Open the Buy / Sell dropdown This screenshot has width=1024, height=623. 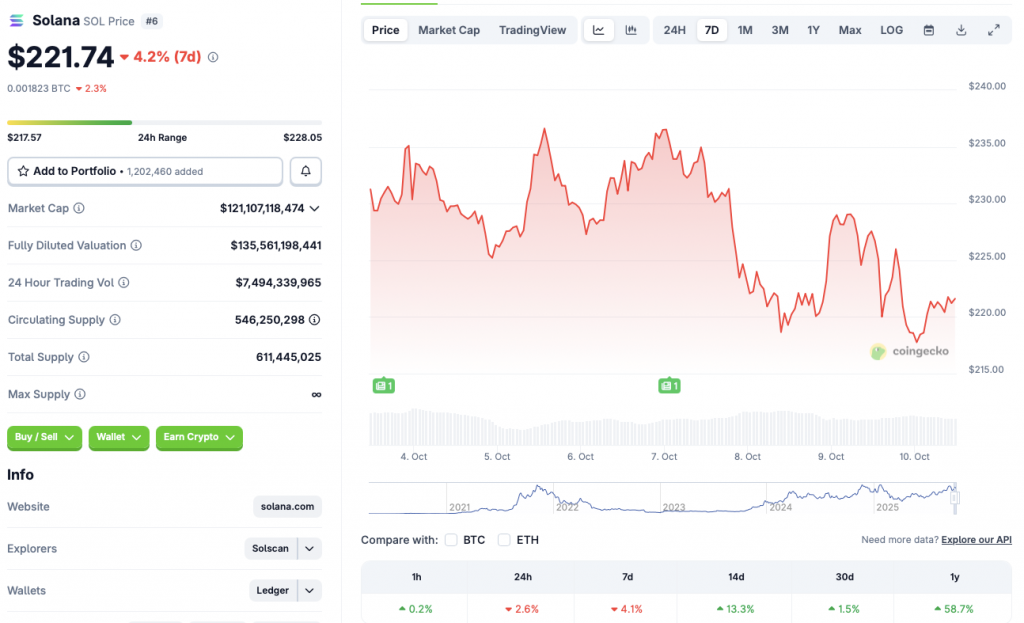coord(45,437)
